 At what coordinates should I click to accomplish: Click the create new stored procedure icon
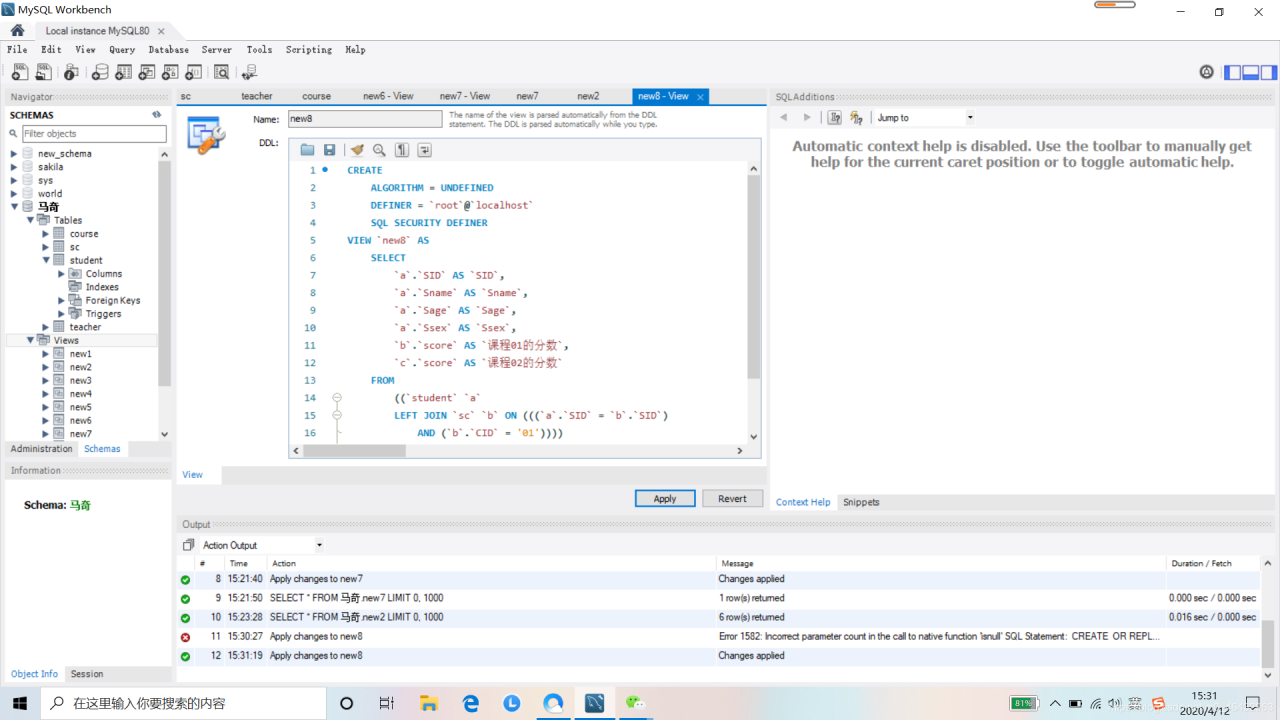(170, 72)
